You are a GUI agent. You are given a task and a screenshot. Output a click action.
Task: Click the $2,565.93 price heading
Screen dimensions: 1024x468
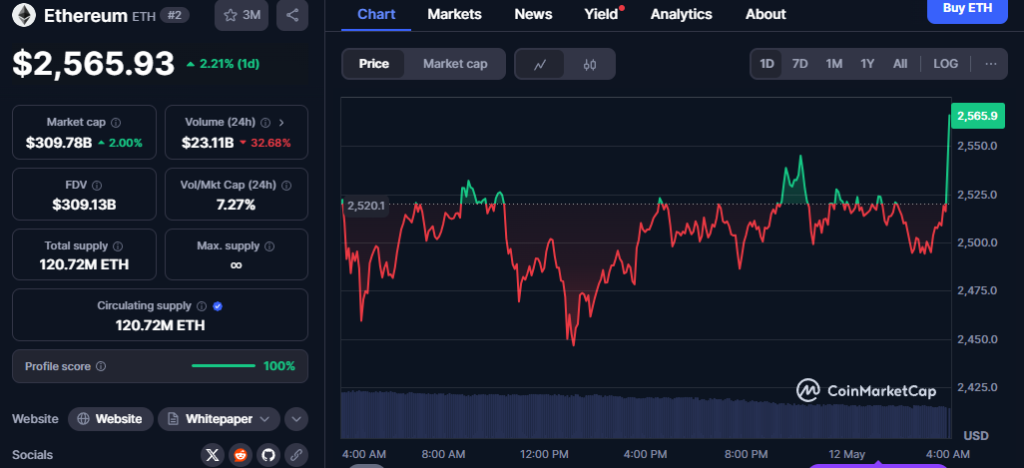click(x=94, y=63)
